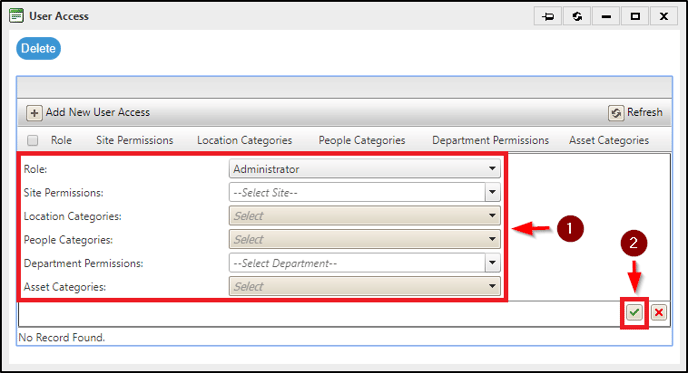Open the People Categories Select dropdown

tap(365, 240)
